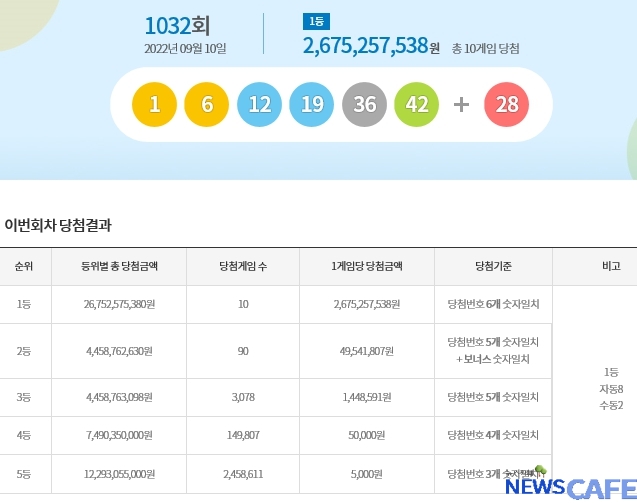The width and height of the screenshot is (637, 503).
Task: Click the plus sign before the bonus ball
Action: point(461,104)
